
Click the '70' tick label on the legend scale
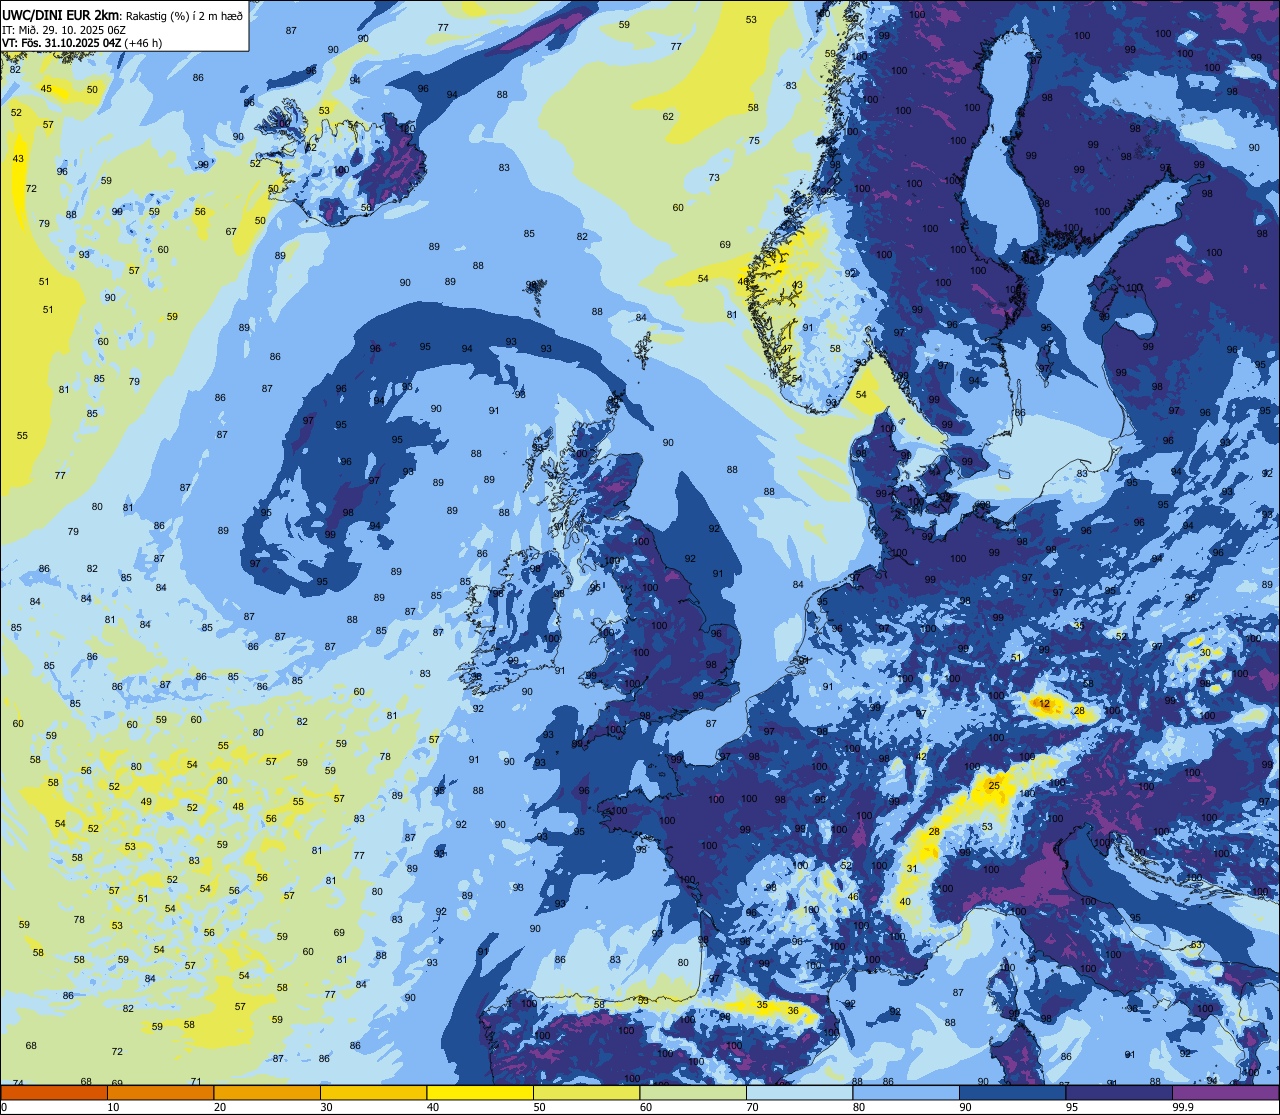click(752, 1106)
